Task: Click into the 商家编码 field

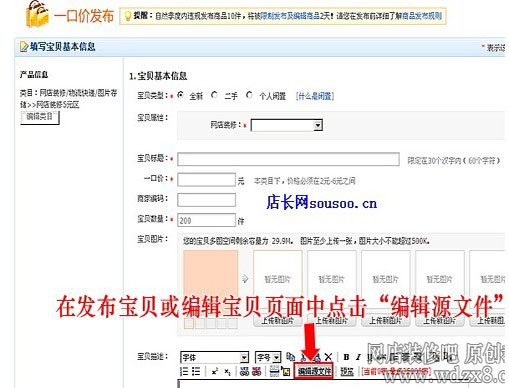Action: pyautogui.click(x=206, y=200)
